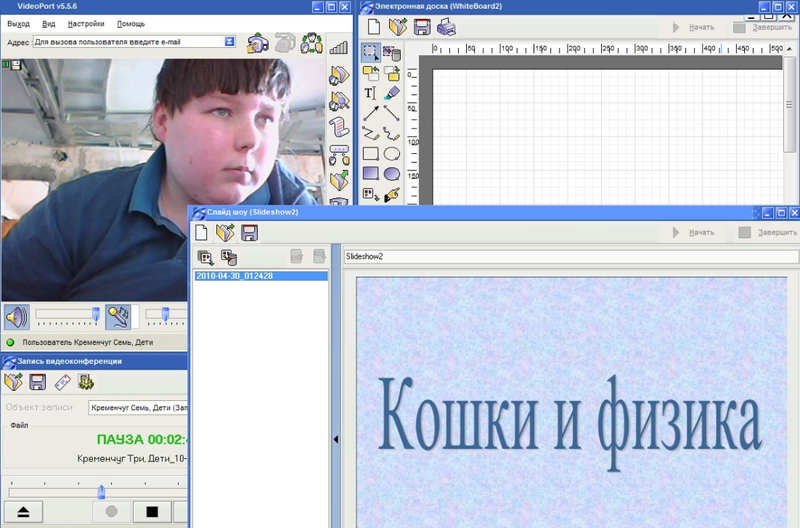Open the Помощь menu
800x528 pixels.
(x=131, y=24)
